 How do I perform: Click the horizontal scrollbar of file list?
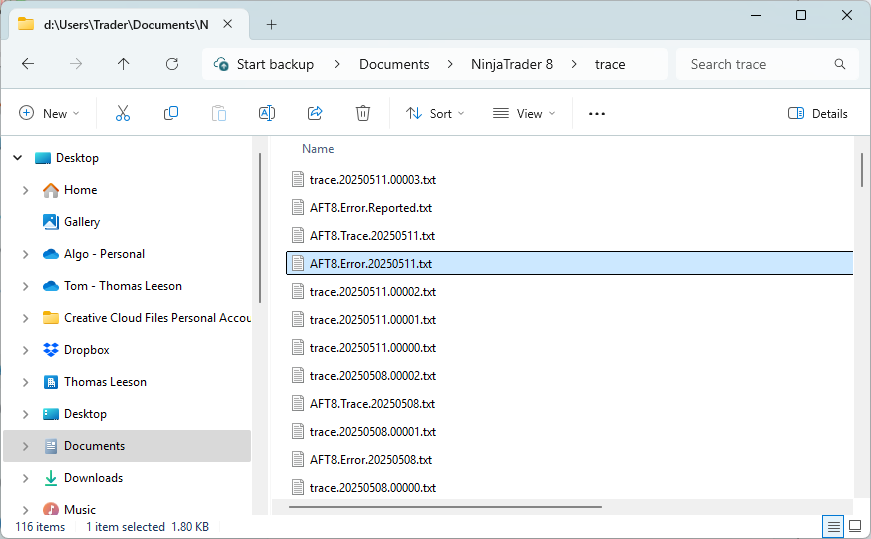click(445, 507)
